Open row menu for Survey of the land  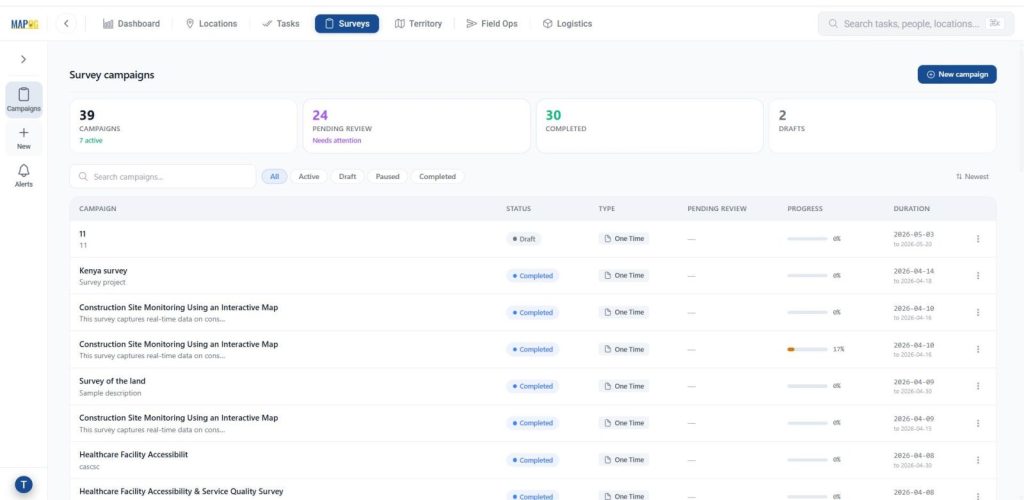click(x=978, y=386)
